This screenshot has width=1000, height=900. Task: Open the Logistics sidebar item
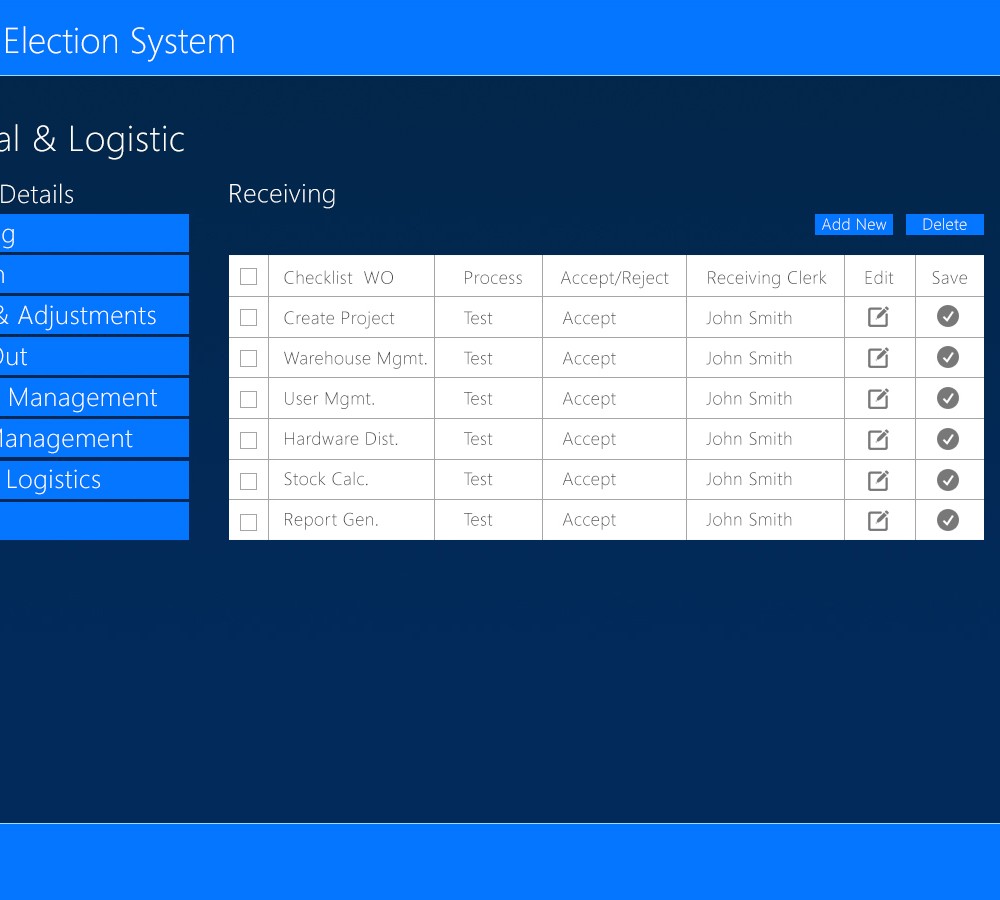tap(94, 480)
